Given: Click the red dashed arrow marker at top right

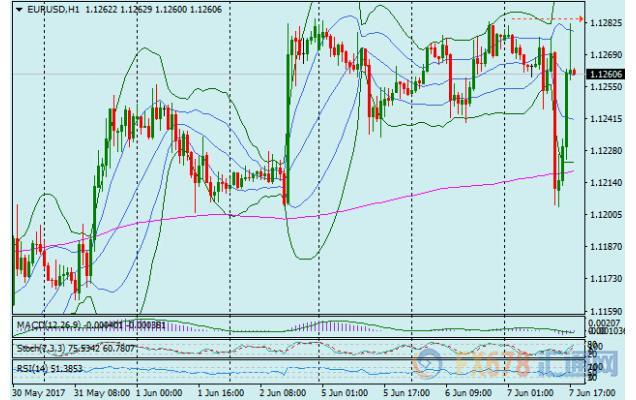Looking at the screenshot, I should [548, 19].
